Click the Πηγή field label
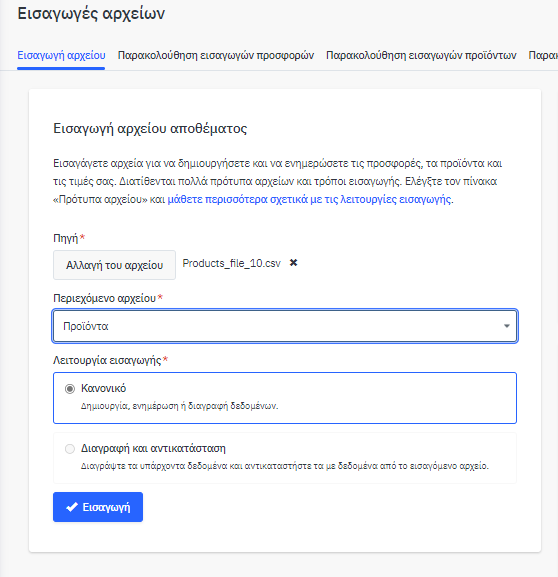 pyautogui.click(x=66, y=238)
